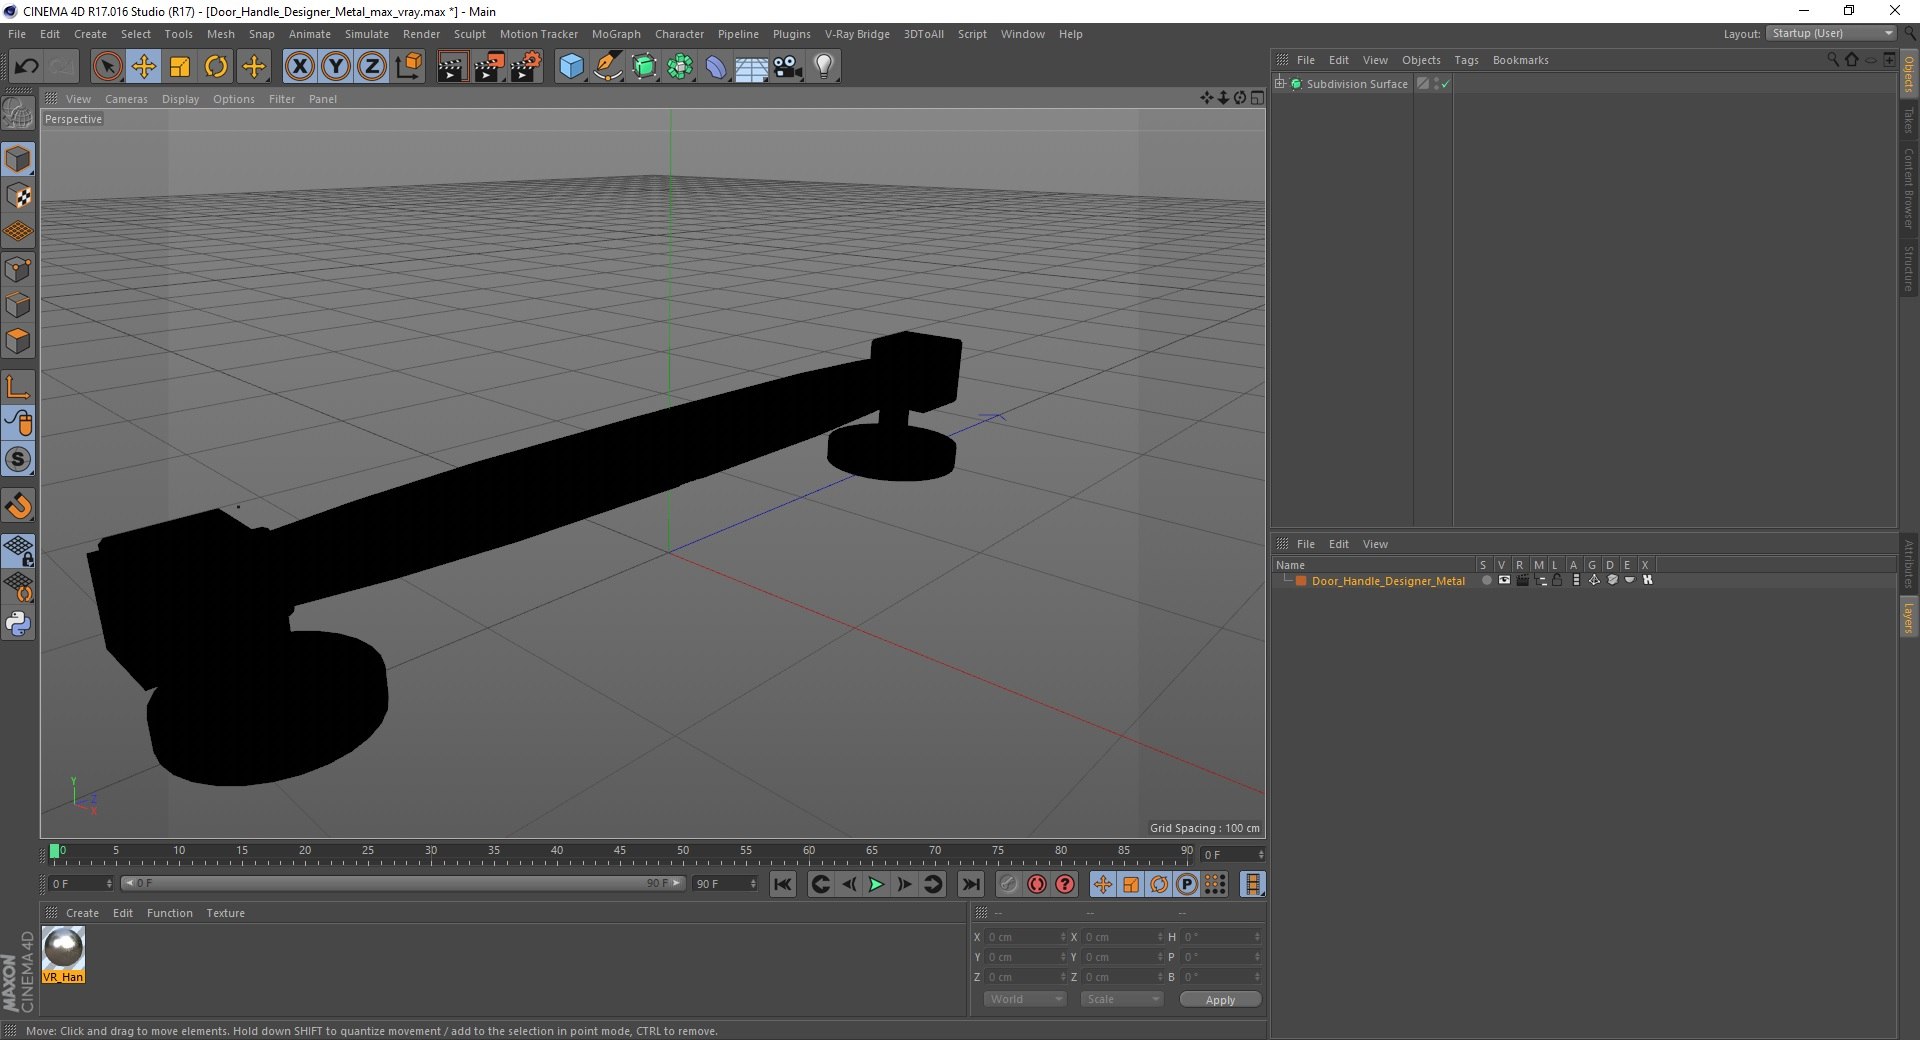Screen dimensions: 1920x1040
Task: Click the Enable Snap magnet icon
Action: 18,506
